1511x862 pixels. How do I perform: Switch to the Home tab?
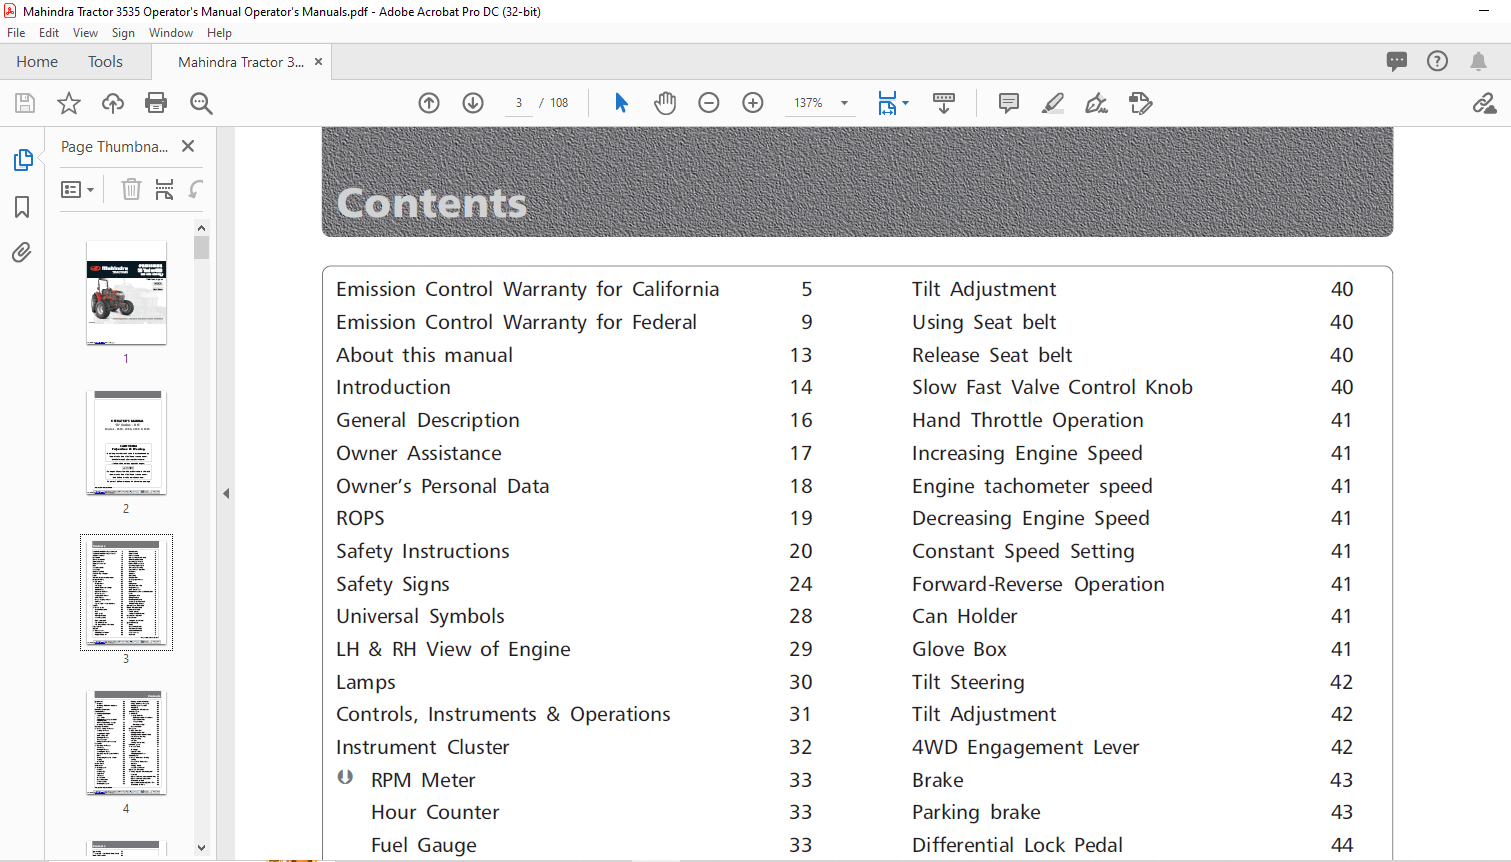(x=37, y=62)
